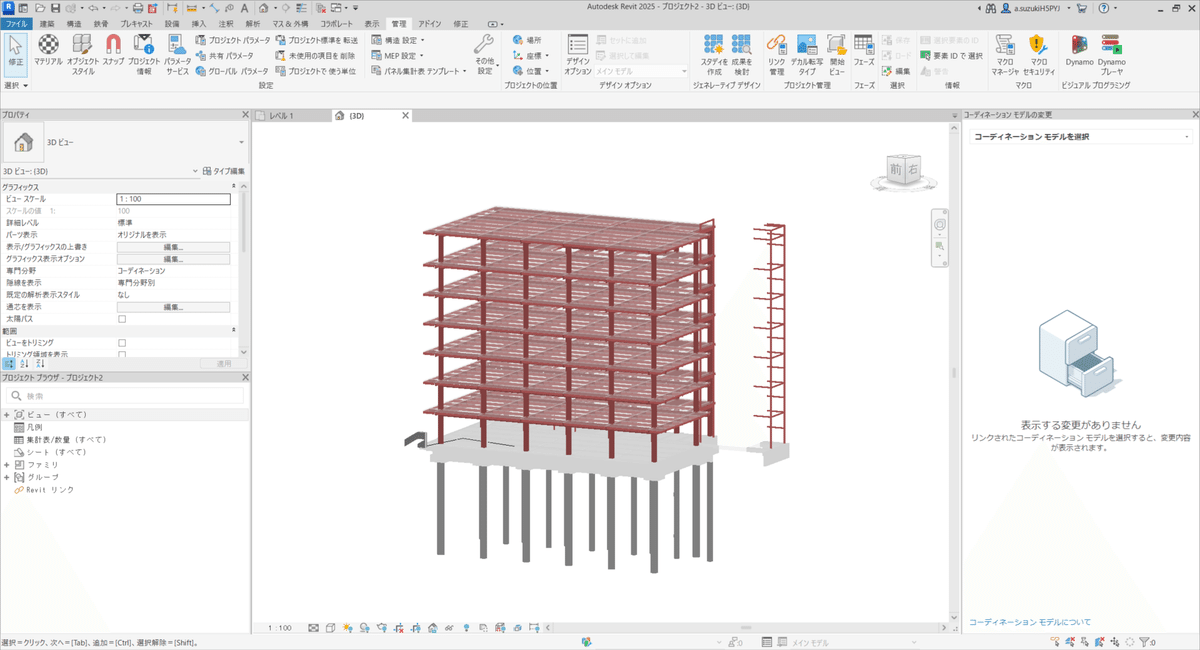Switch to the 建築 ribbon tab

click(x=47, y=22)
